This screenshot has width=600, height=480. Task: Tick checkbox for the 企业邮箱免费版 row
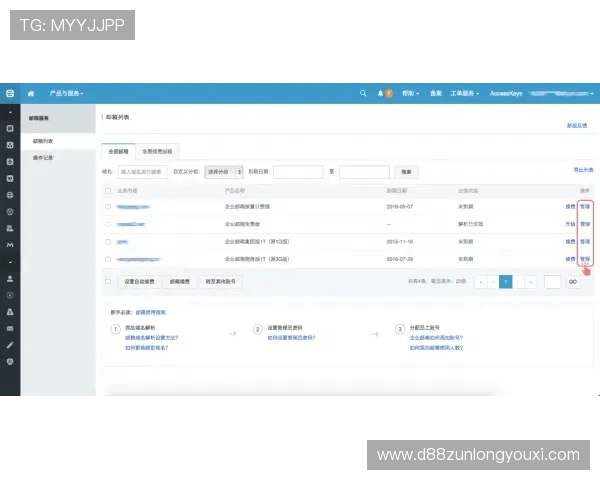coord(108,224)
